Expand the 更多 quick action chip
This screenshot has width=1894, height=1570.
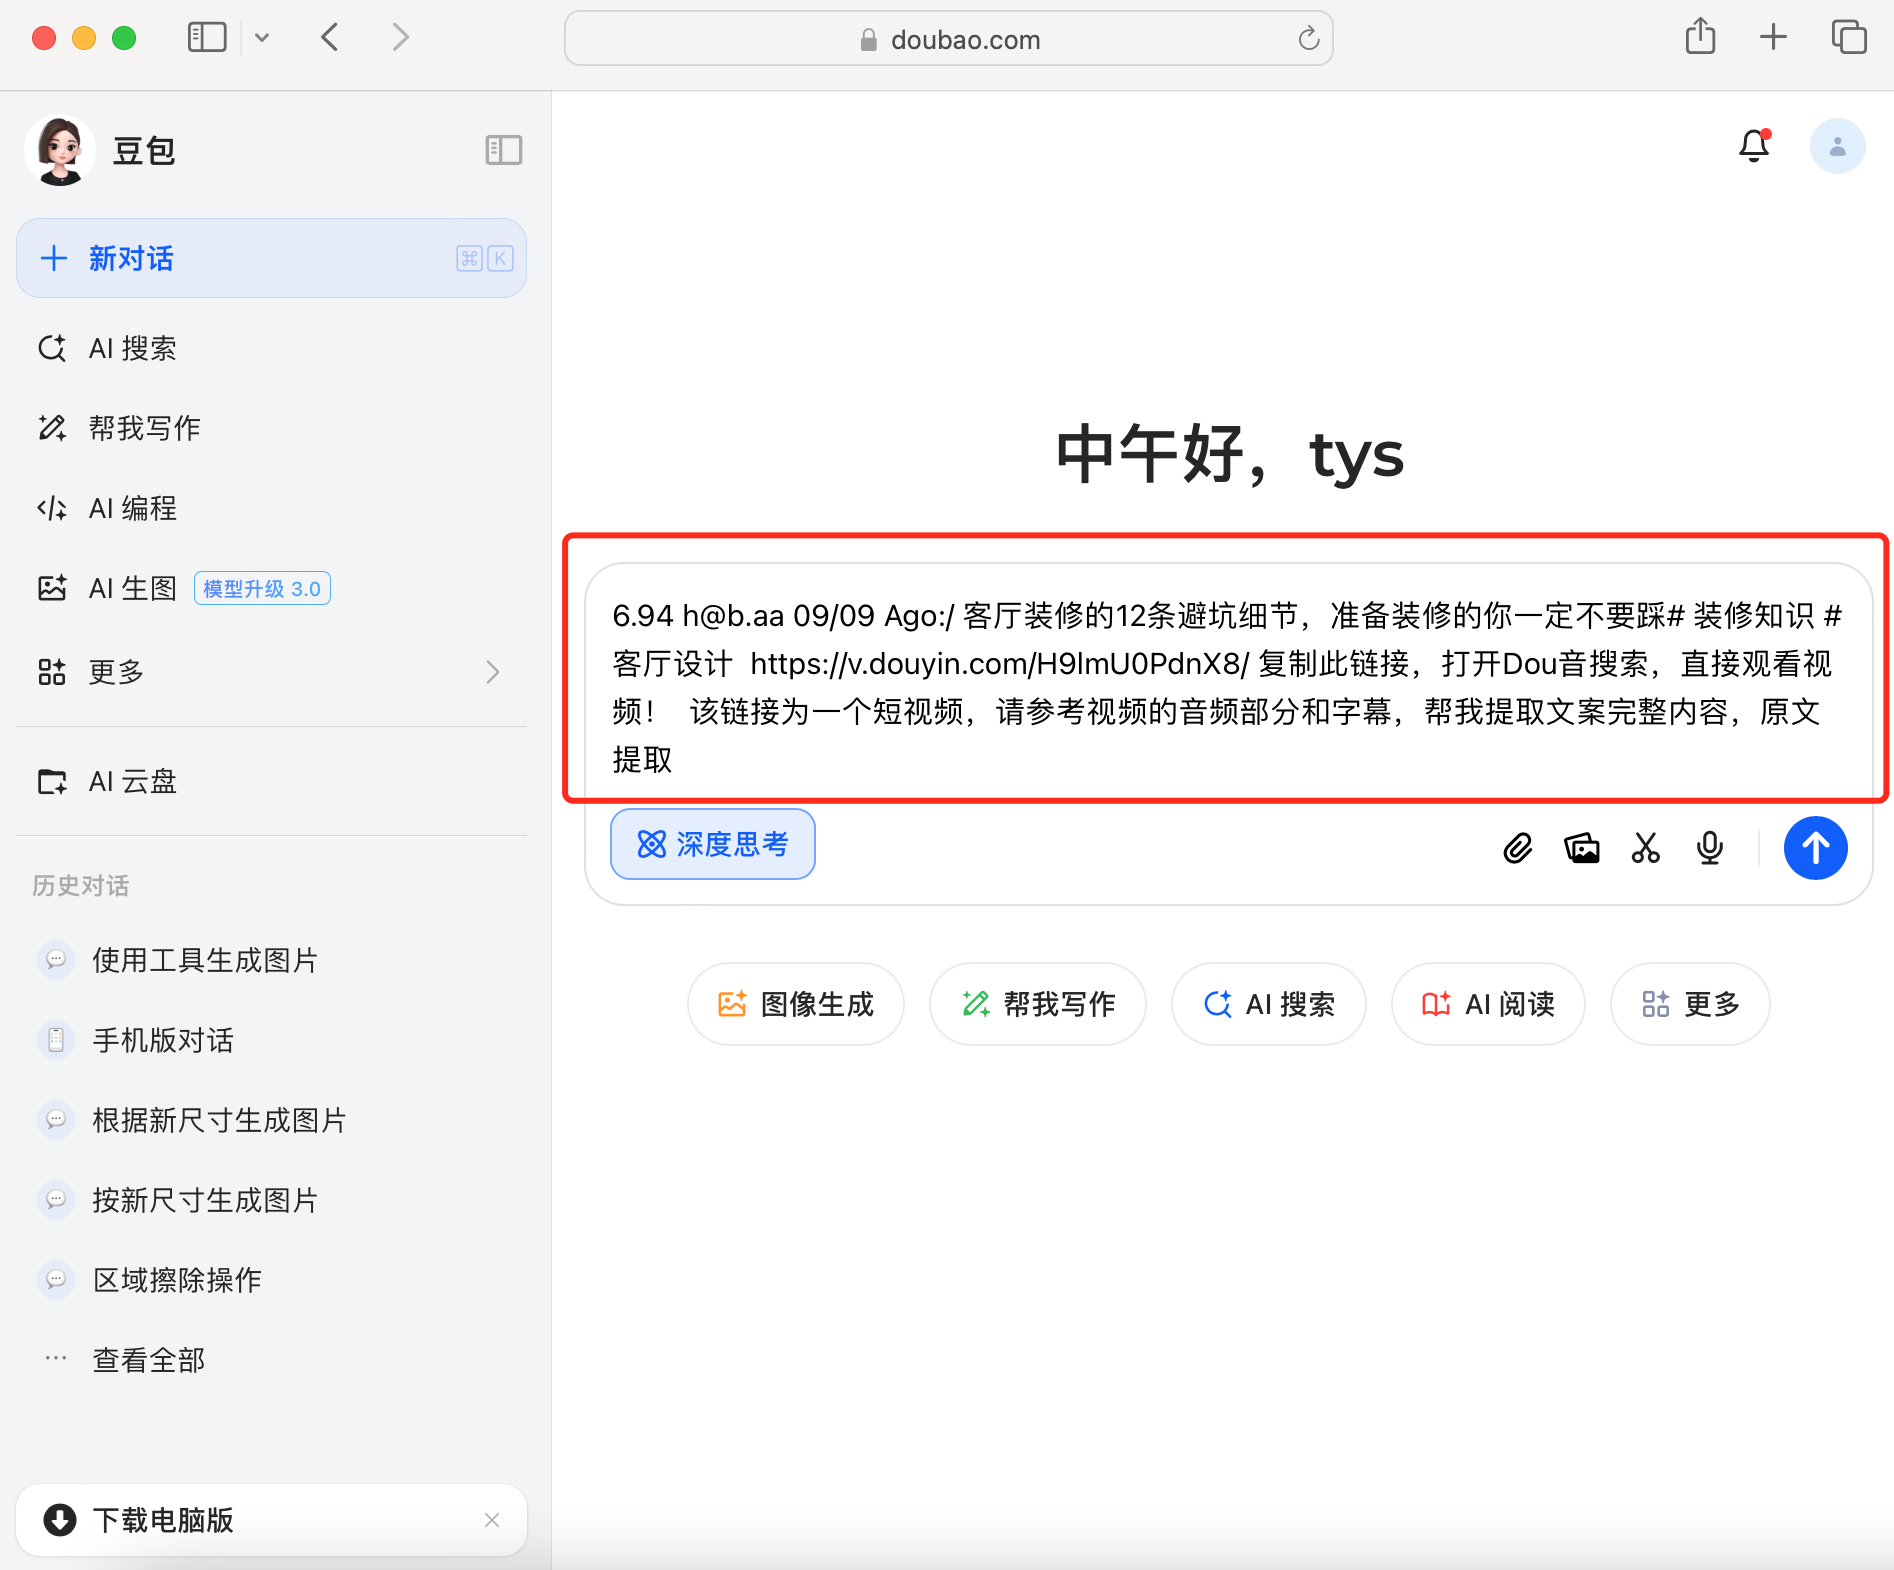1690,1004
